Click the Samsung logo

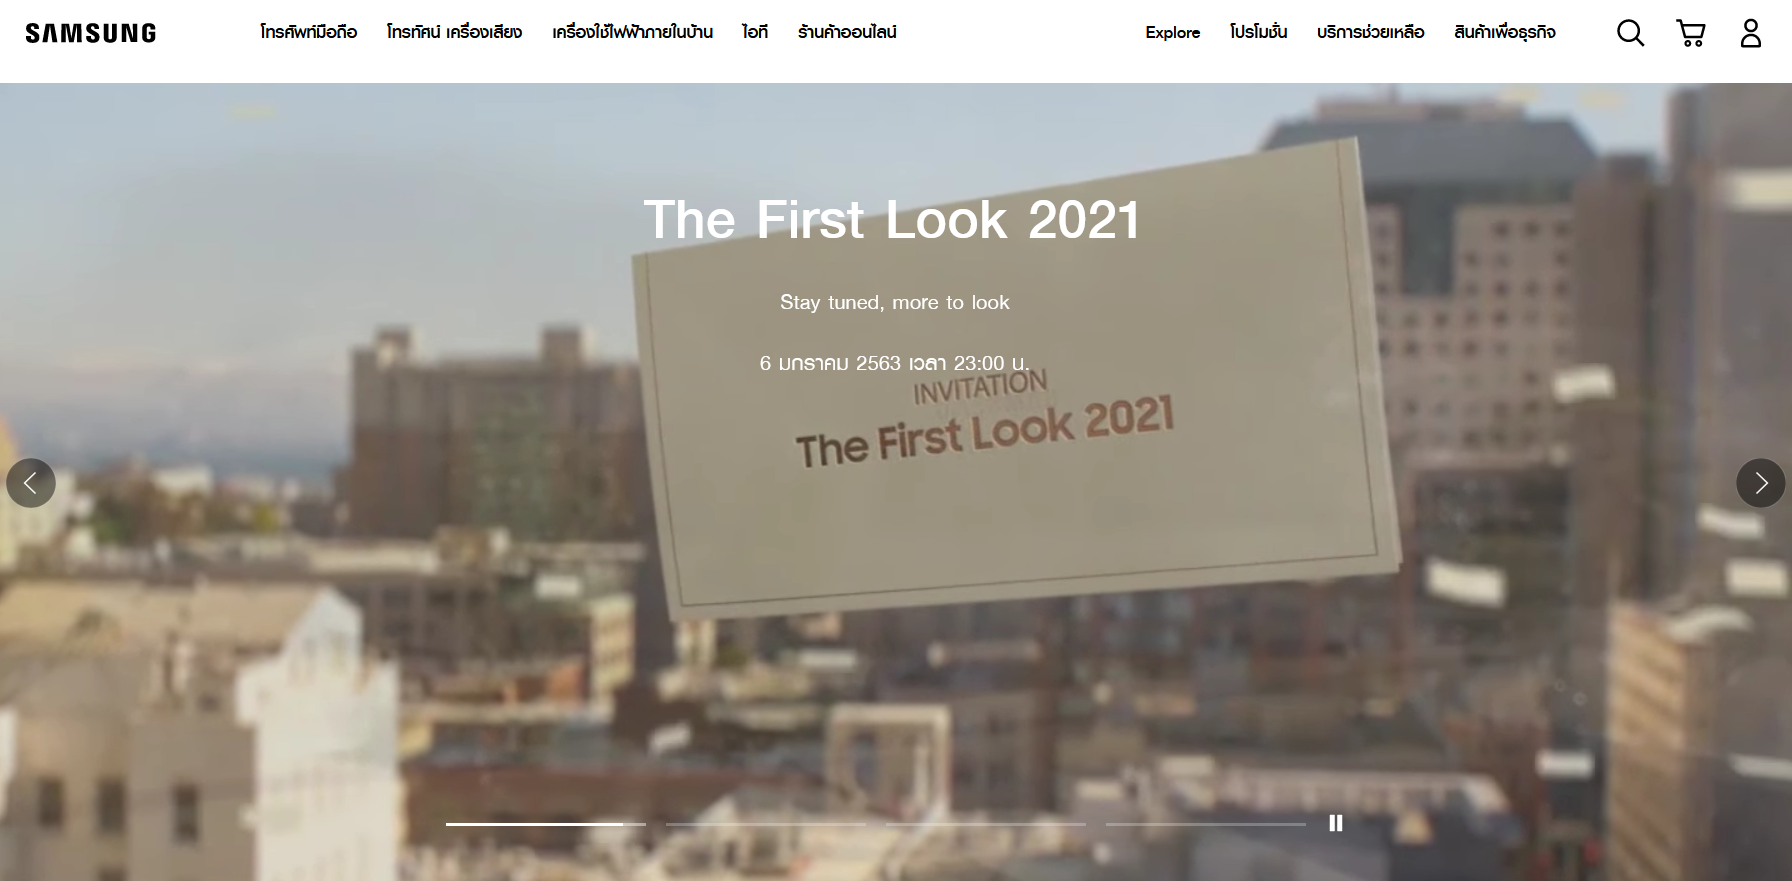(x=91, y=33)
